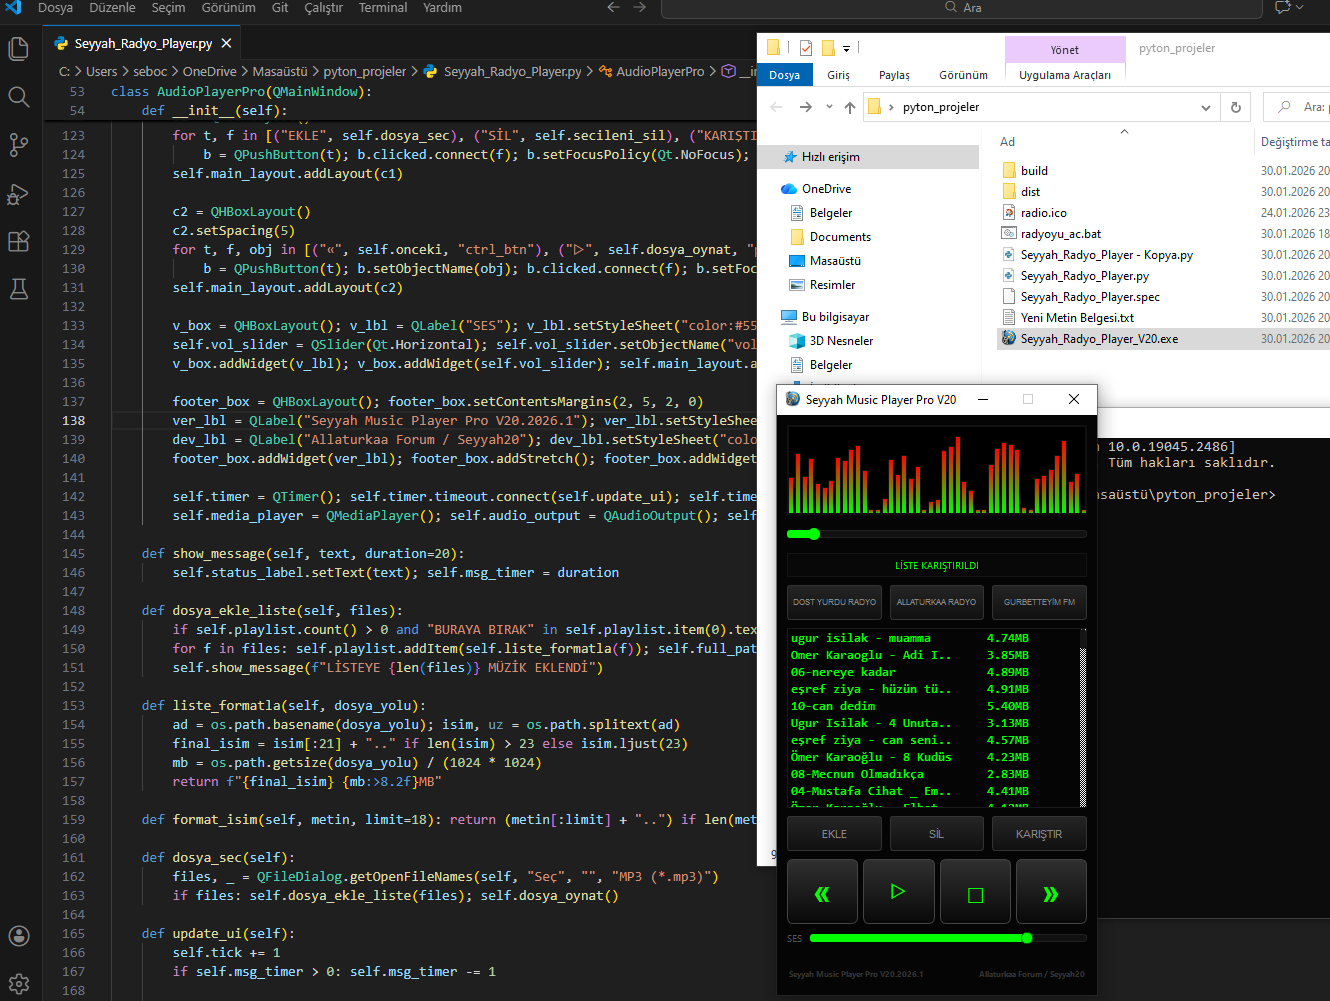Open the Manage gear icon
Screen dimensions: 1330x1001
19,983
